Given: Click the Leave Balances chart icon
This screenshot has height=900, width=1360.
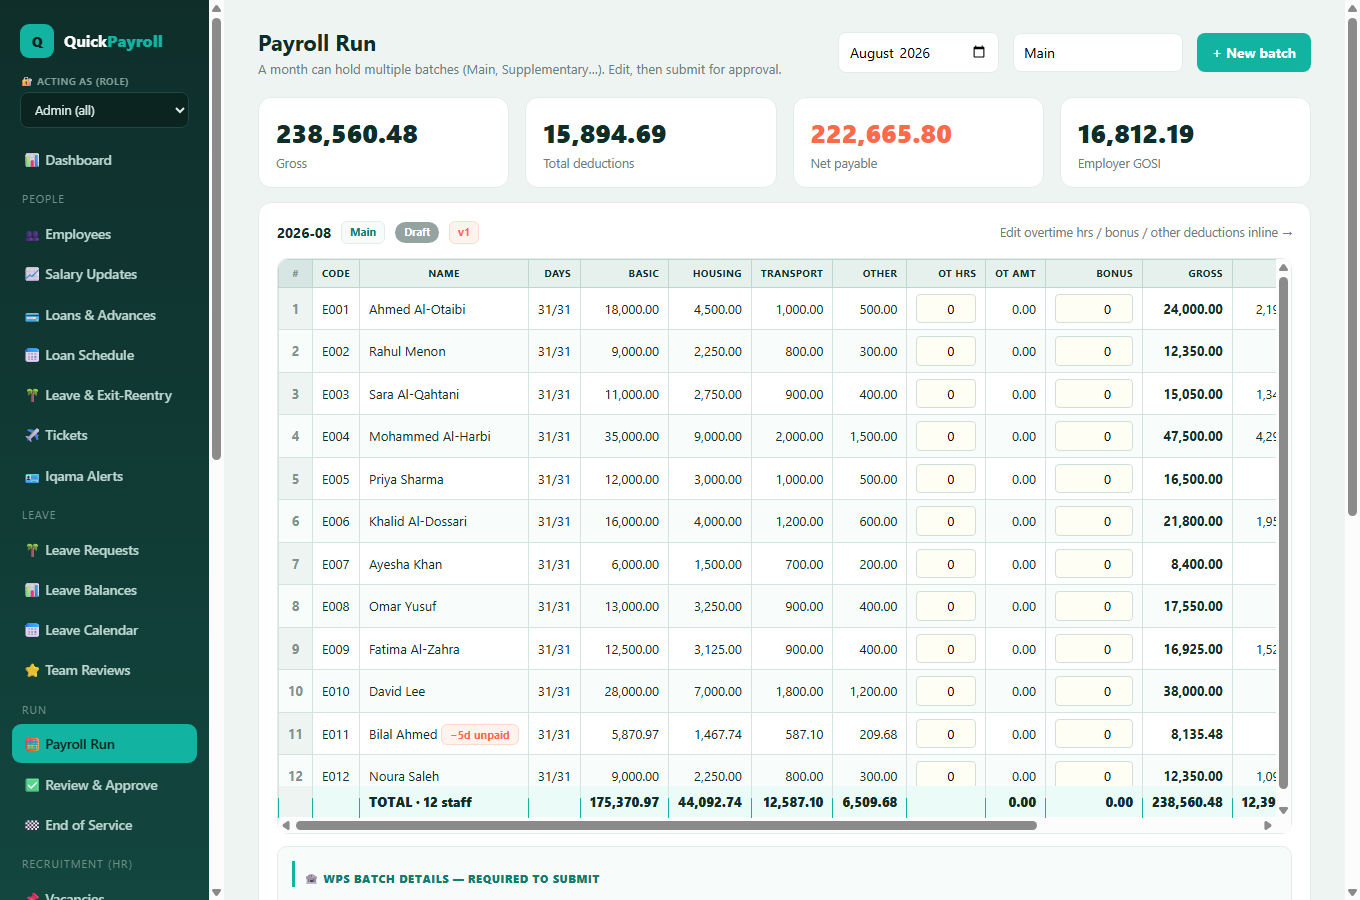Looking at the screenshot, I should (32, 590).
